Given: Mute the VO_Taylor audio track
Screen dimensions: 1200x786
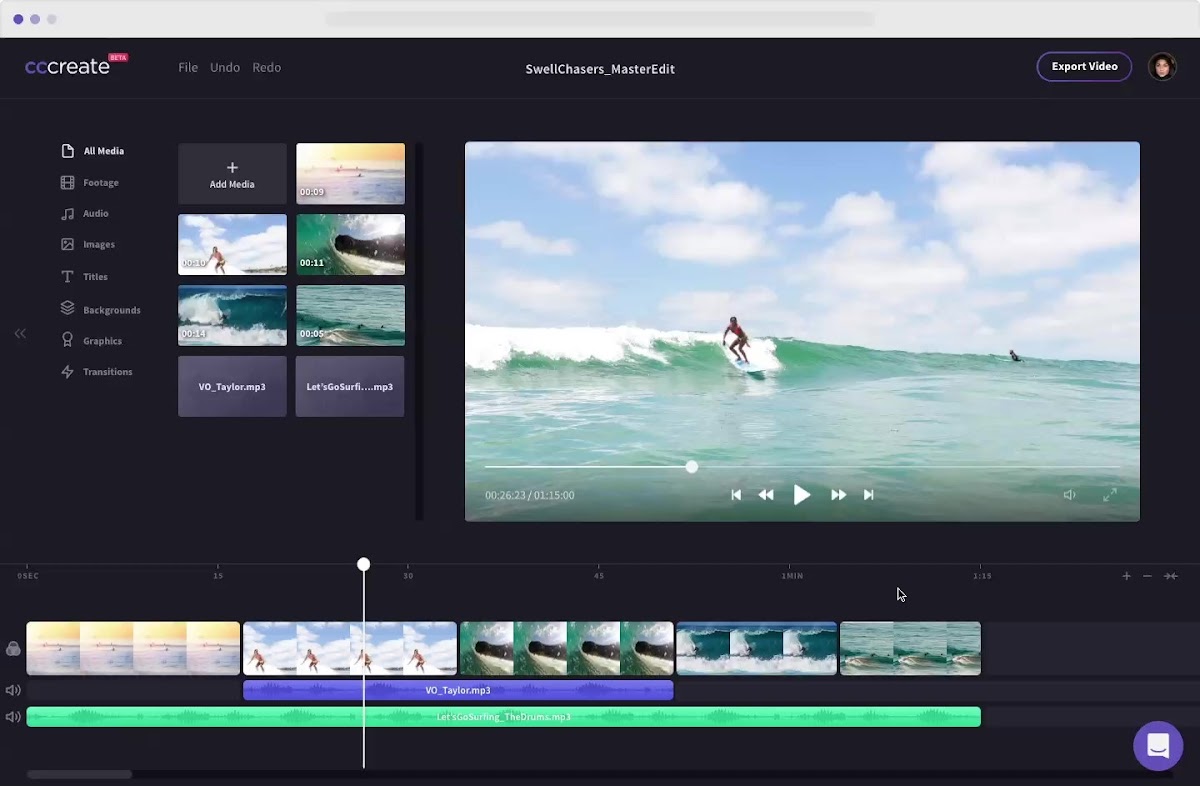Looking at the screenshot, I should 13,690.
